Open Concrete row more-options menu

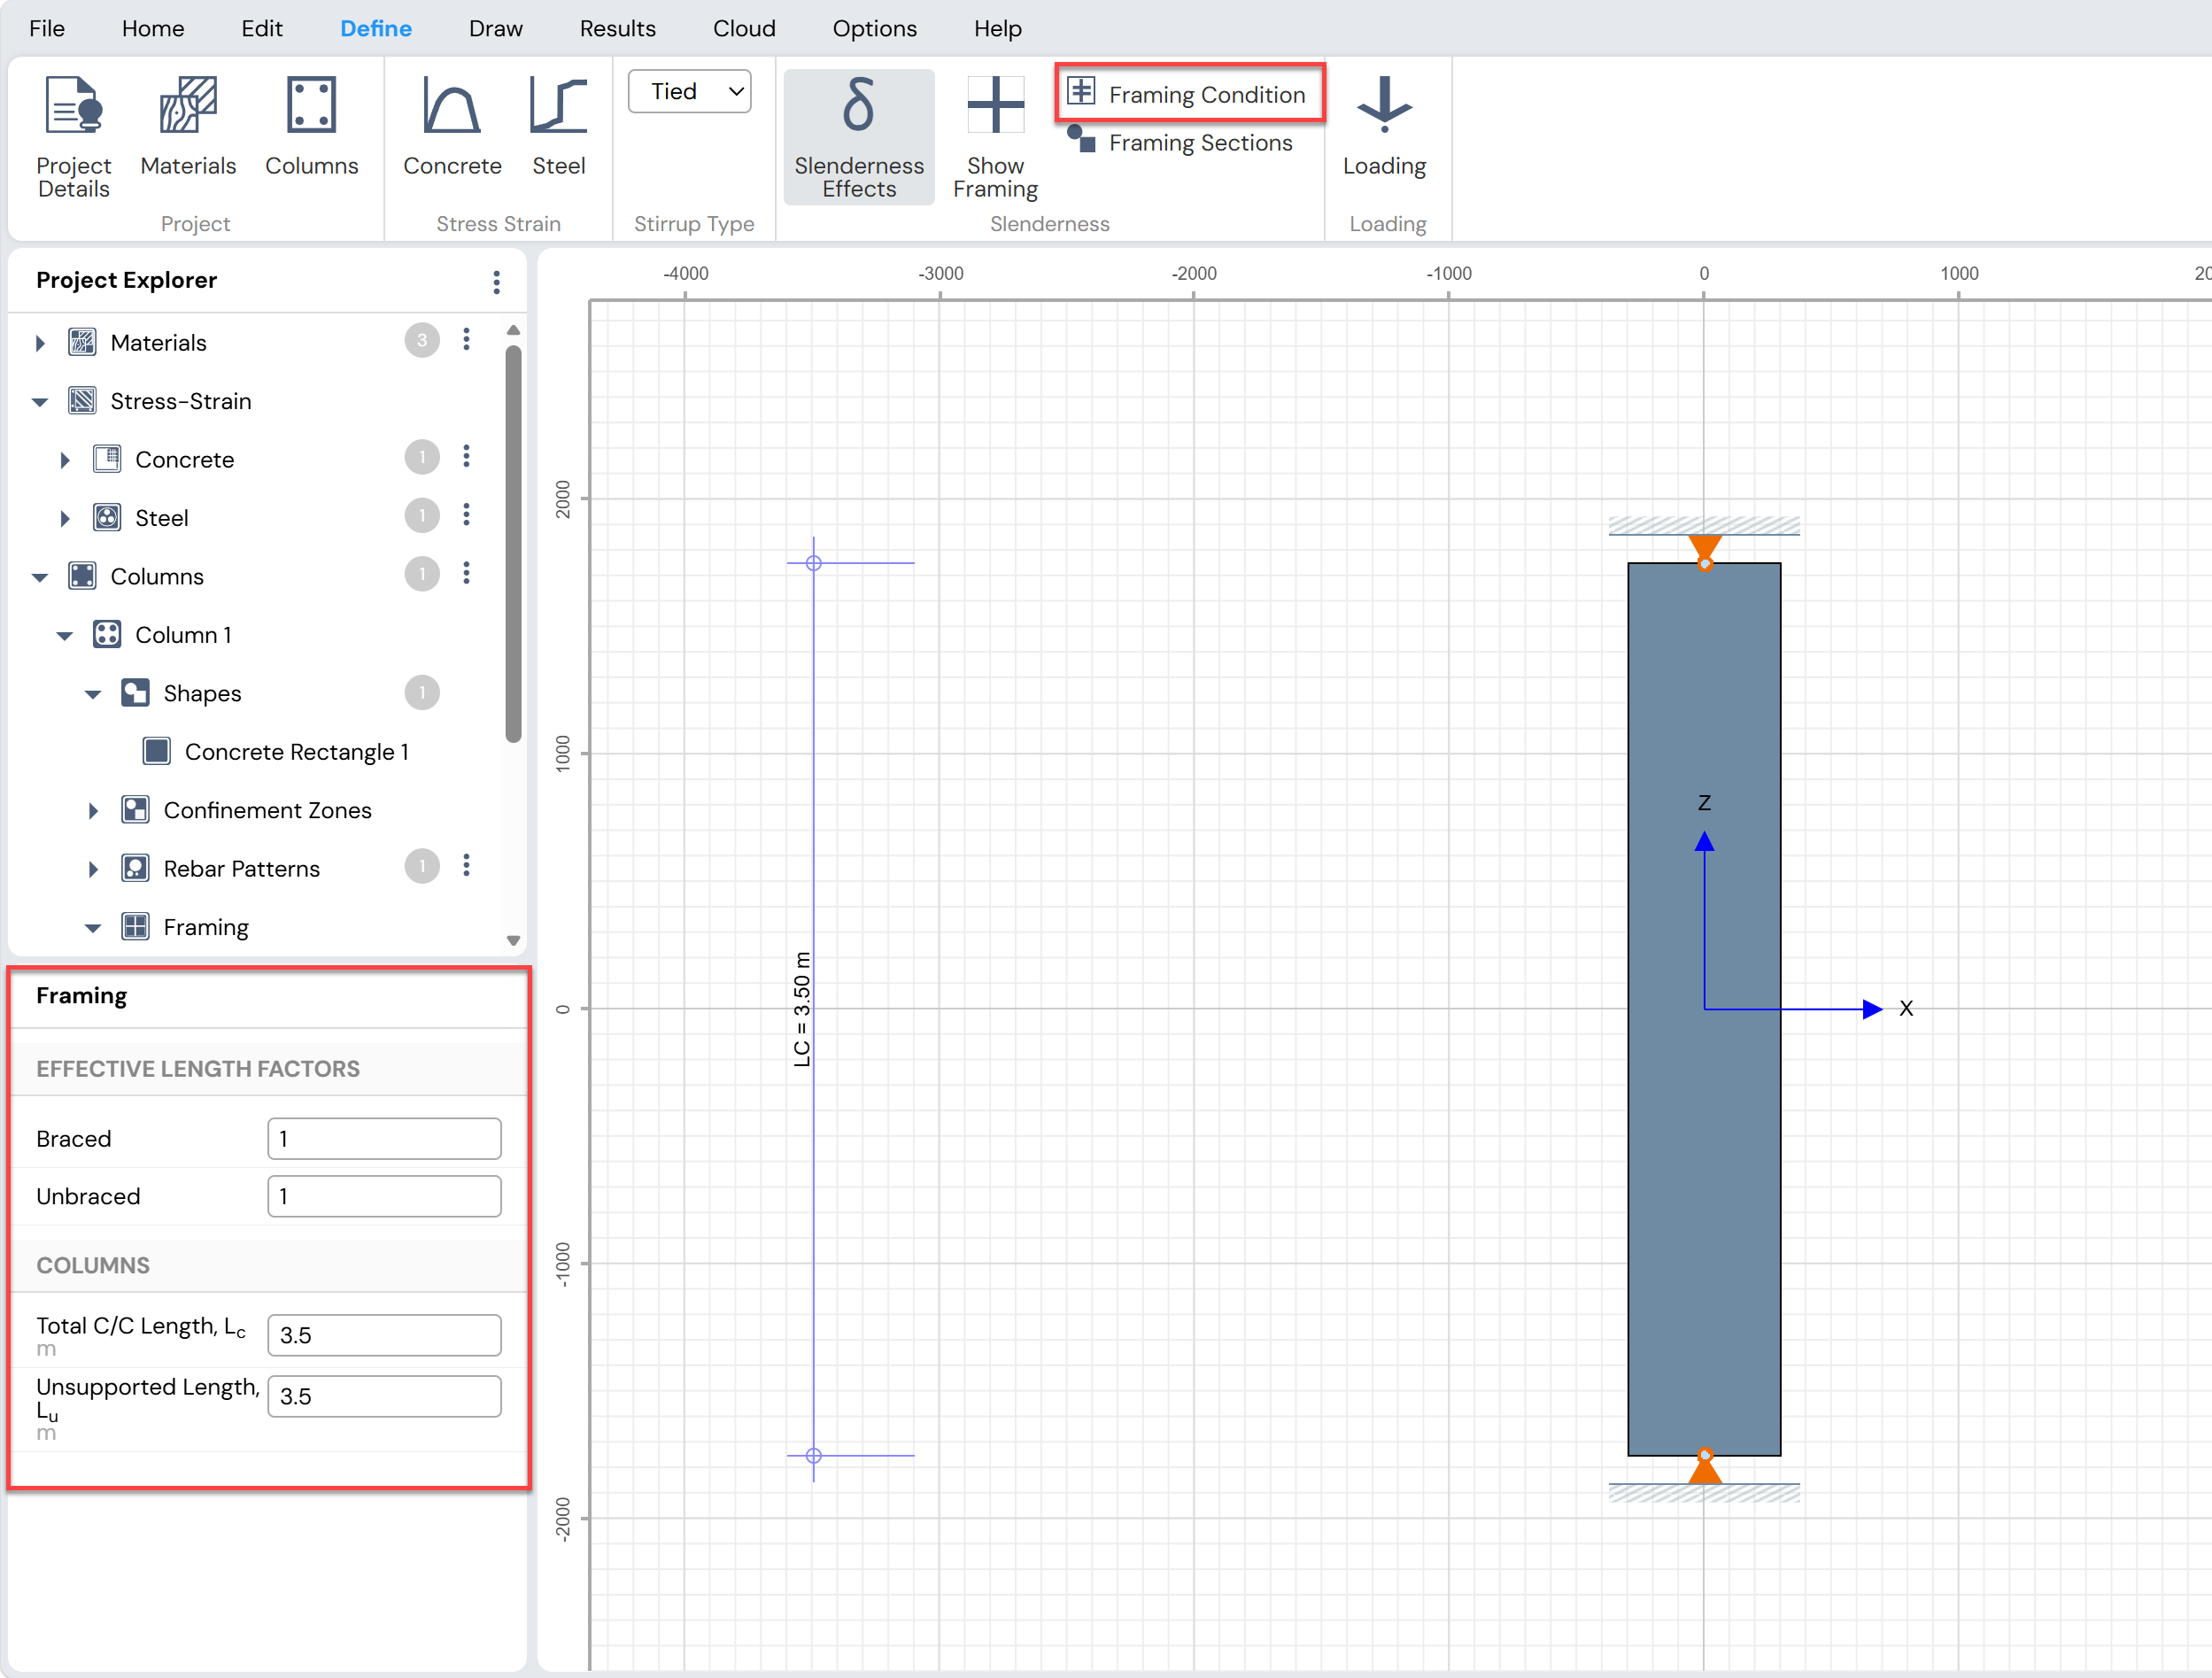(x=466, y=457)
